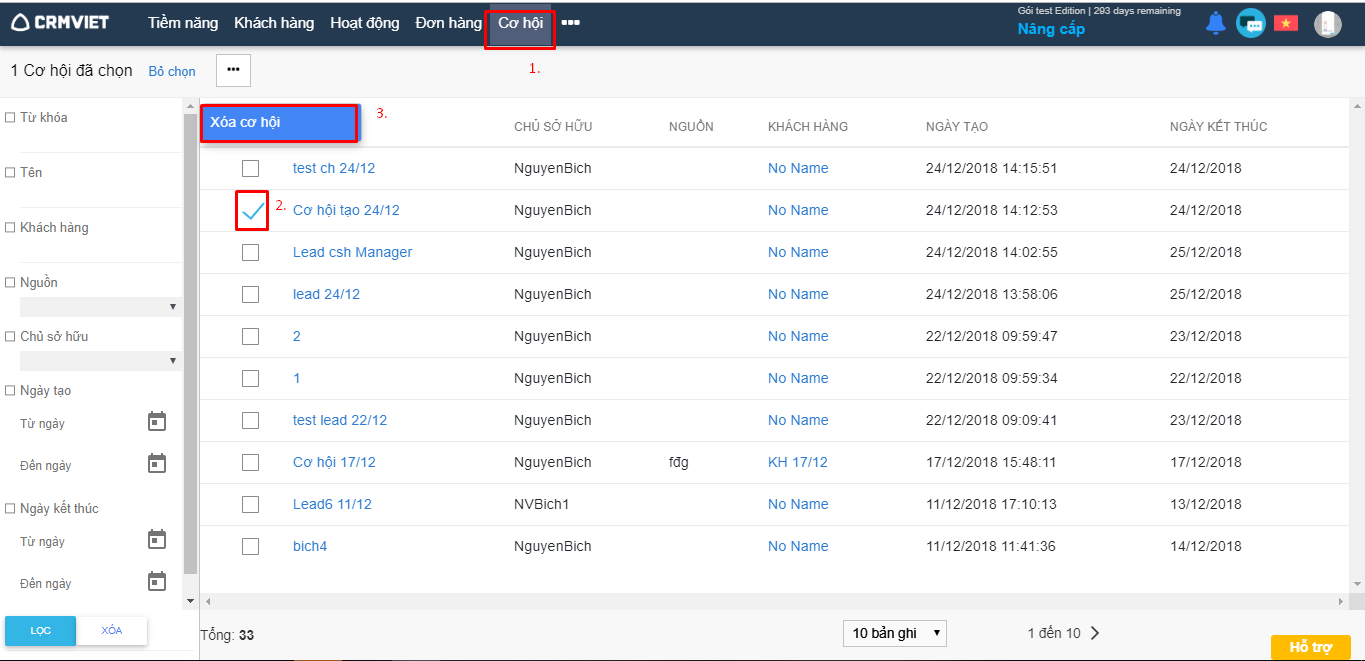Open the user profile avatar
Screen dimensions: 1365x661
tap(1327, 24)
